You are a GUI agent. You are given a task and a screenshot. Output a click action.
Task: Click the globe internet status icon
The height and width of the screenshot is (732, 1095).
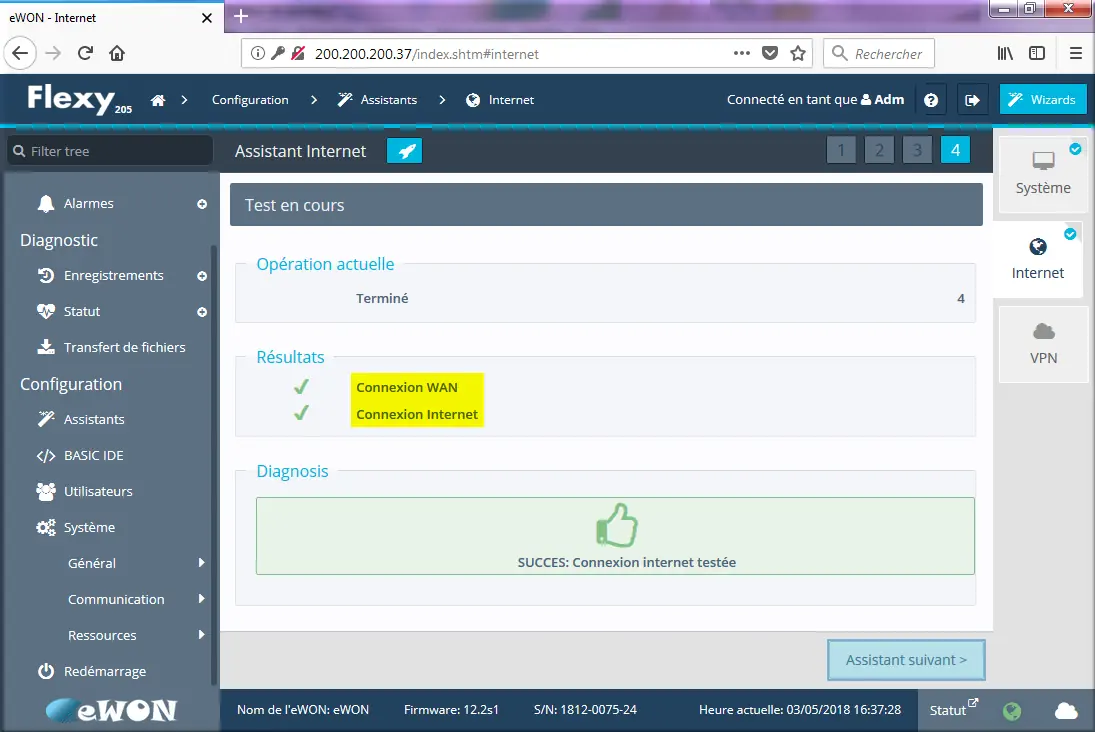point(1011,710)
